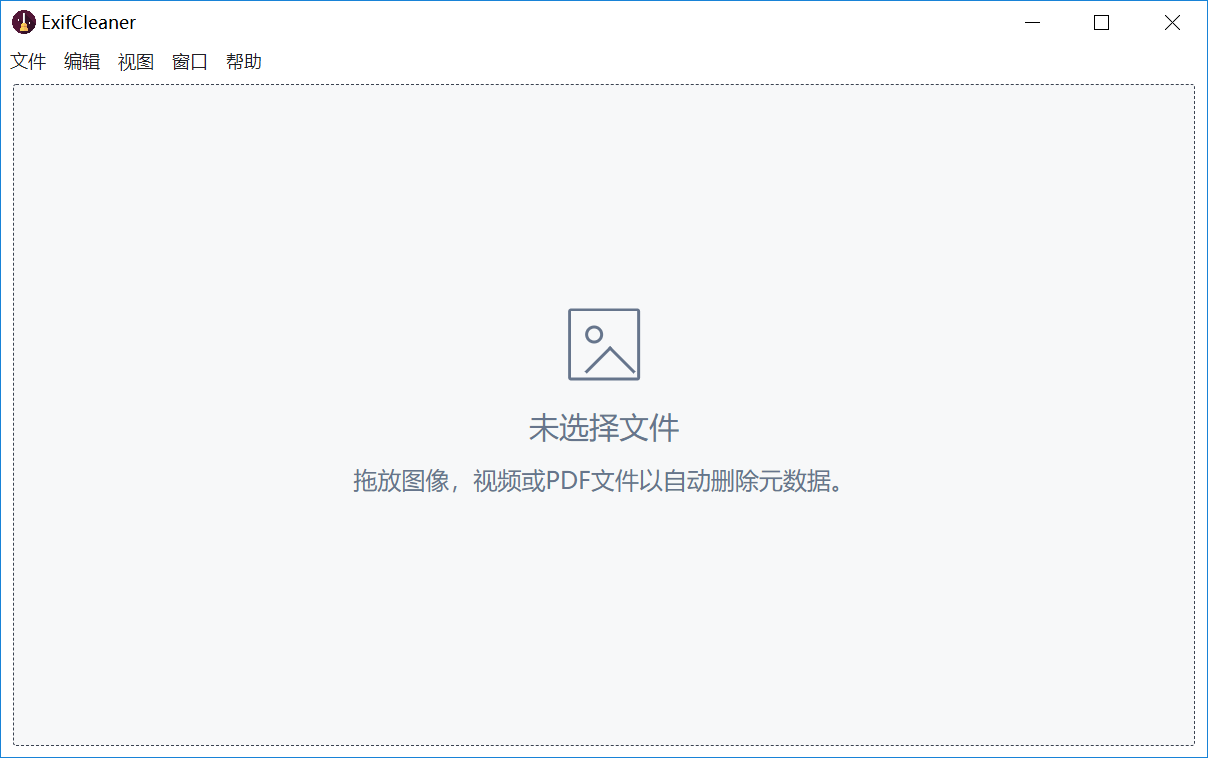Open the 视图 menu
Screen dimensions: 1208x758
click(x=136, y=62)
